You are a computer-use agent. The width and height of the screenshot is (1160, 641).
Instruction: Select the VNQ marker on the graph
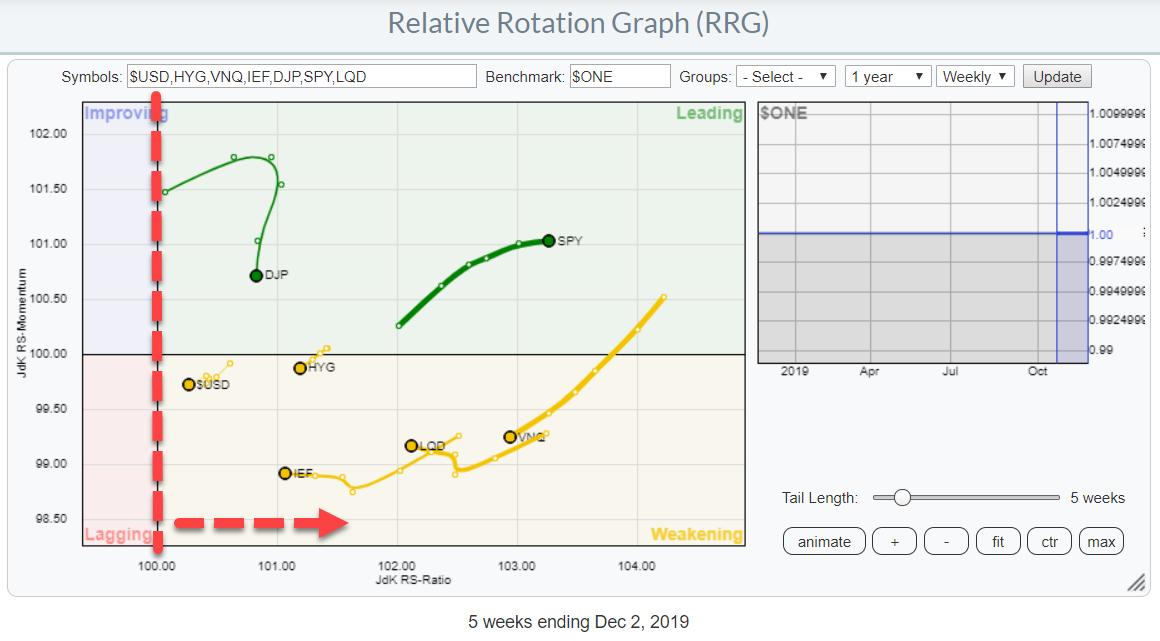coord(510,437)
